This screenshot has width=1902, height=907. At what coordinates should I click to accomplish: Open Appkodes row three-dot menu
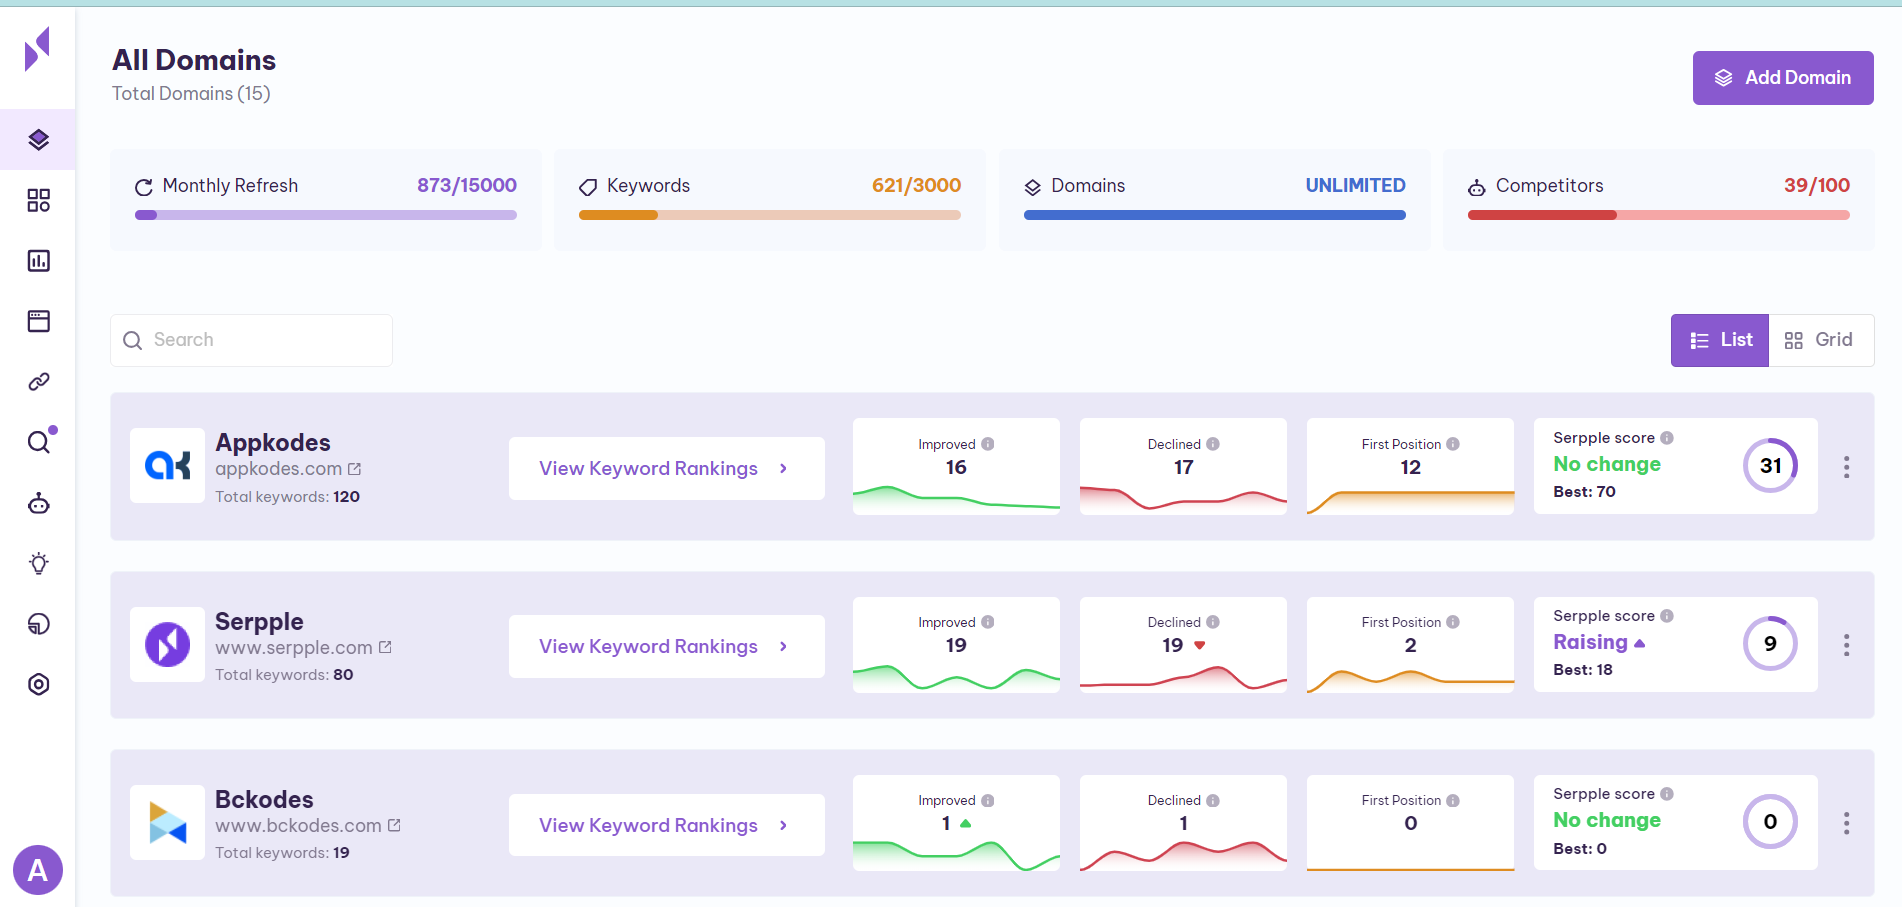(x=1846, y=467)
